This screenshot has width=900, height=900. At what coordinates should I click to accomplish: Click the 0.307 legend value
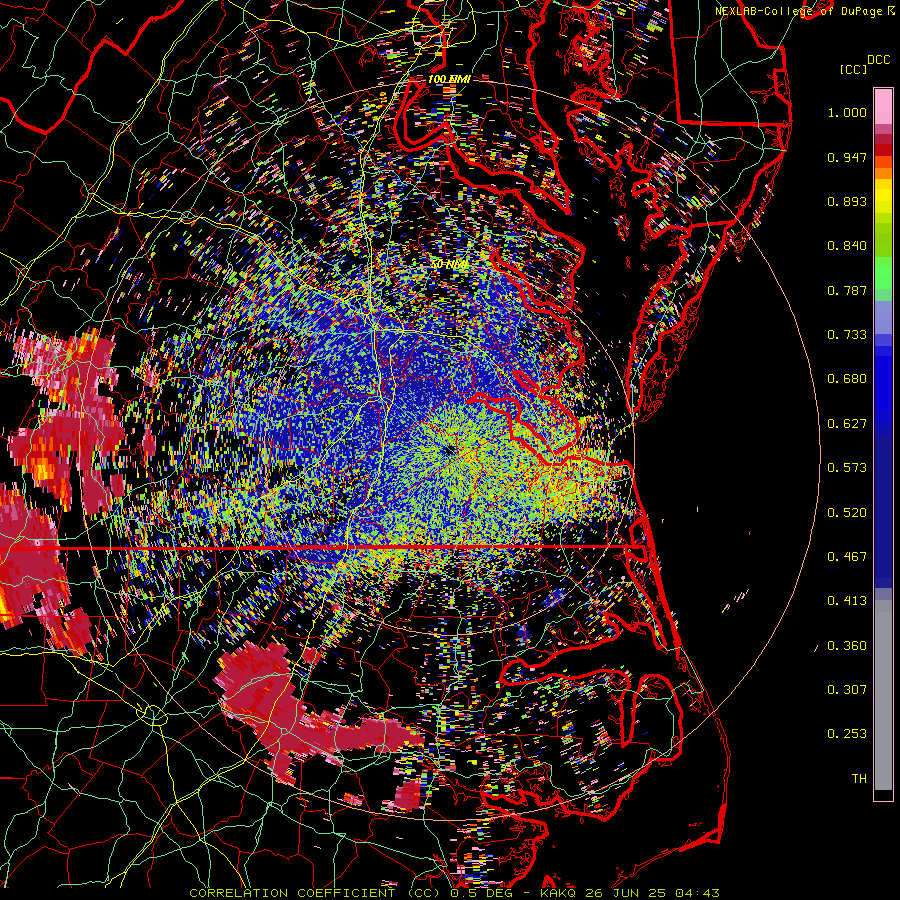(x=847, y=690)
